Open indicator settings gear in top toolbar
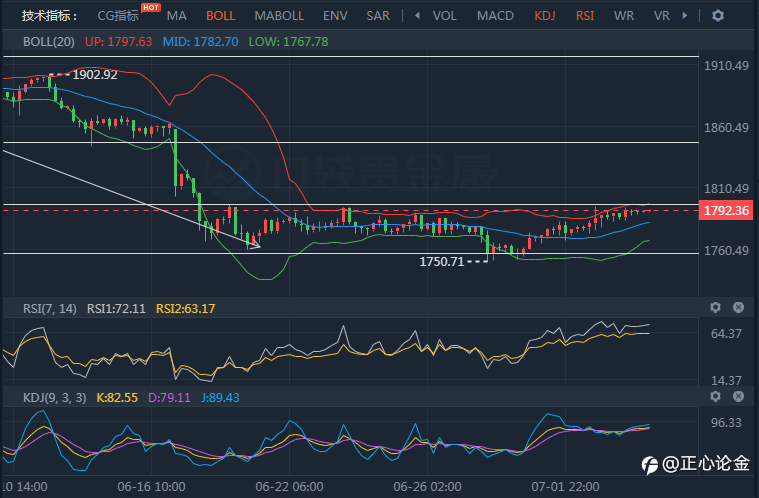The image size is (759, 498). coord(718,15)
